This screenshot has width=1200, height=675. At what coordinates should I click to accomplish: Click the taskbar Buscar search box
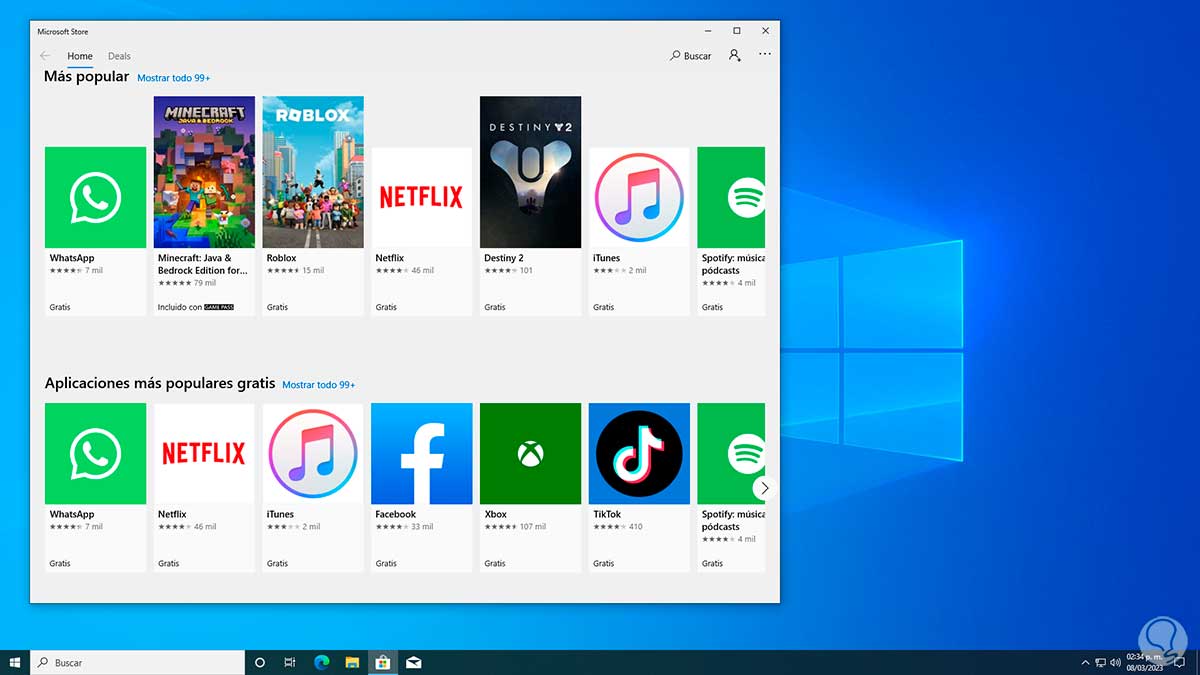tap(137, 662)
